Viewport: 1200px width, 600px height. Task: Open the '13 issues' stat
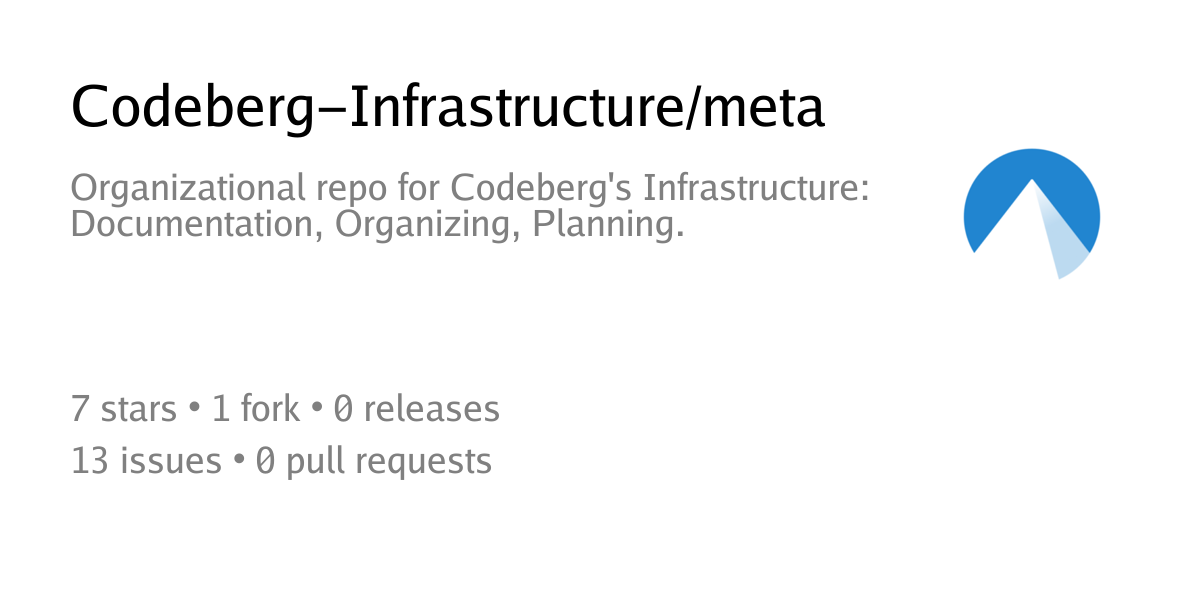point(146,461)
